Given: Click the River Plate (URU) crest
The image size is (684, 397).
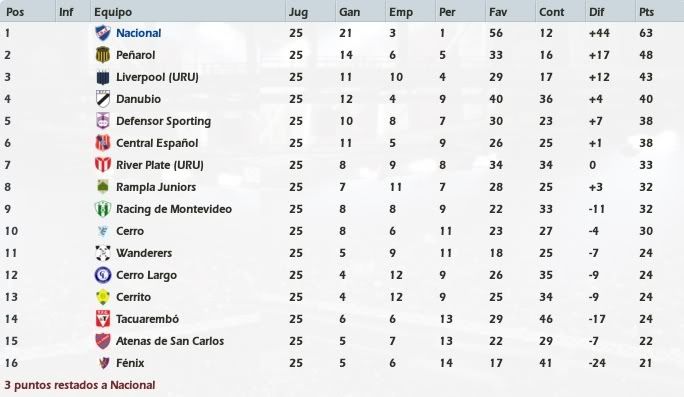Looking at the screenshot, I should pos(103,165).
